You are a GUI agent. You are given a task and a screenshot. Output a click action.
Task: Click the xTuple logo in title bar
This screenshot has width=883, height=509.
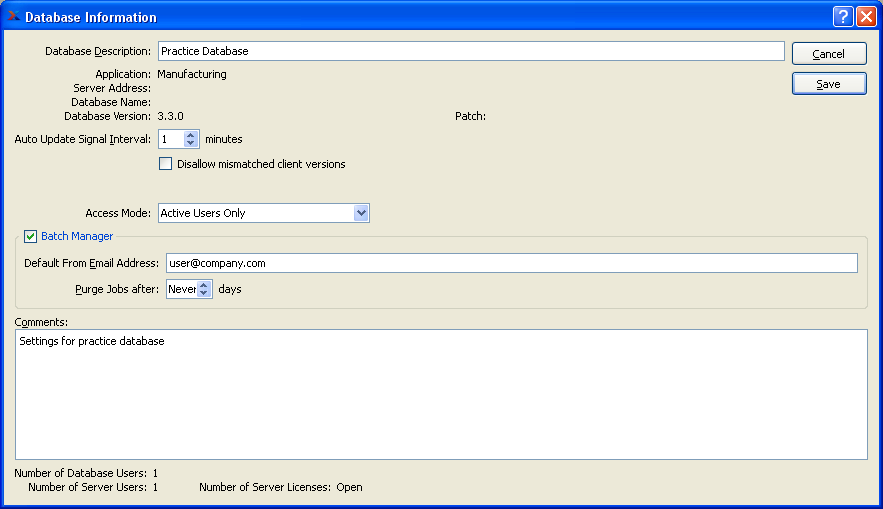coord(14,16)
